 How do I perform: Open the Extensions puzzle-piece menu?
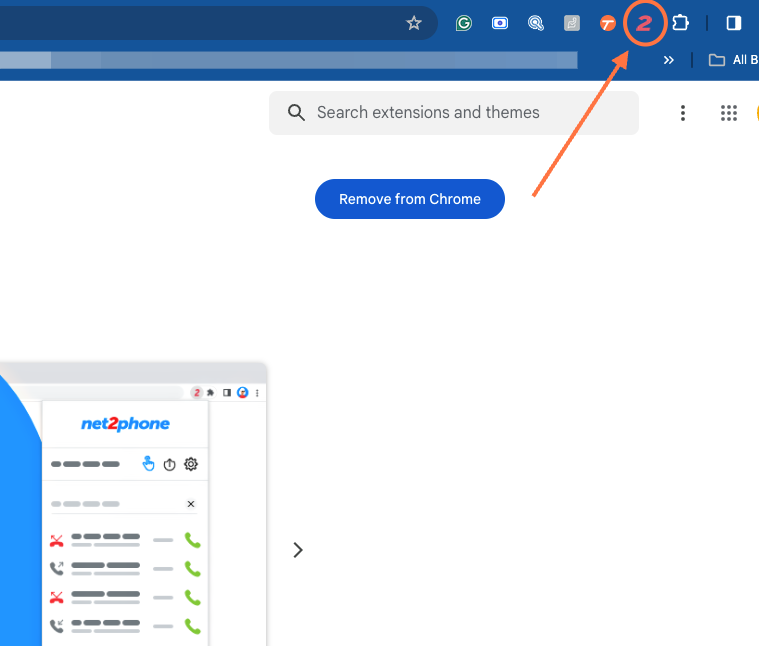tap(681, 23)
